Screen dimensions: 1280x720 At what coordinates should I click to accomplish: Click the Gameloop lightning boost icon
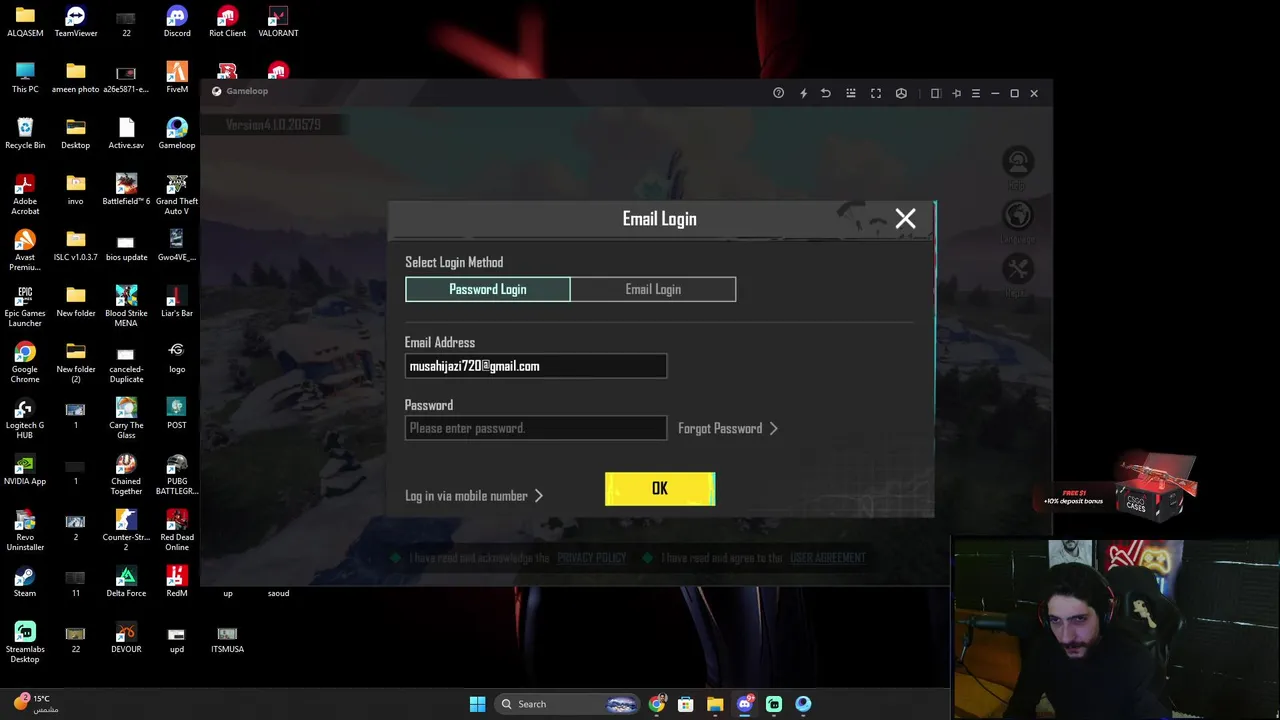coord(803,93)
